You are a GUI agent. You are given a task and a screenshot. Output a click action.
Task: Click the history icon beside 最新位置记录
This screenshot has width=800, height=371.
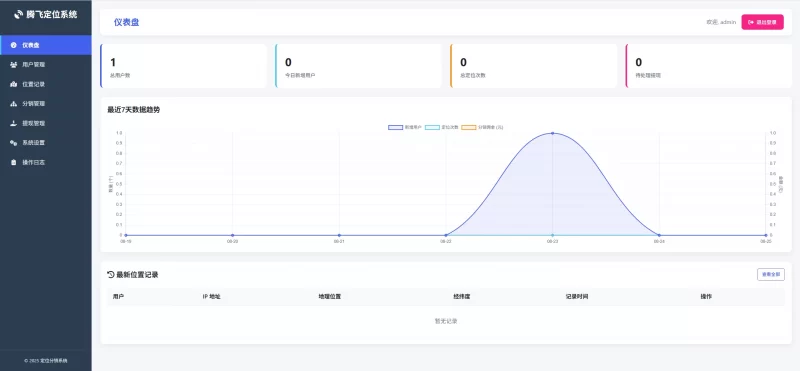click(x=111, y=275)
